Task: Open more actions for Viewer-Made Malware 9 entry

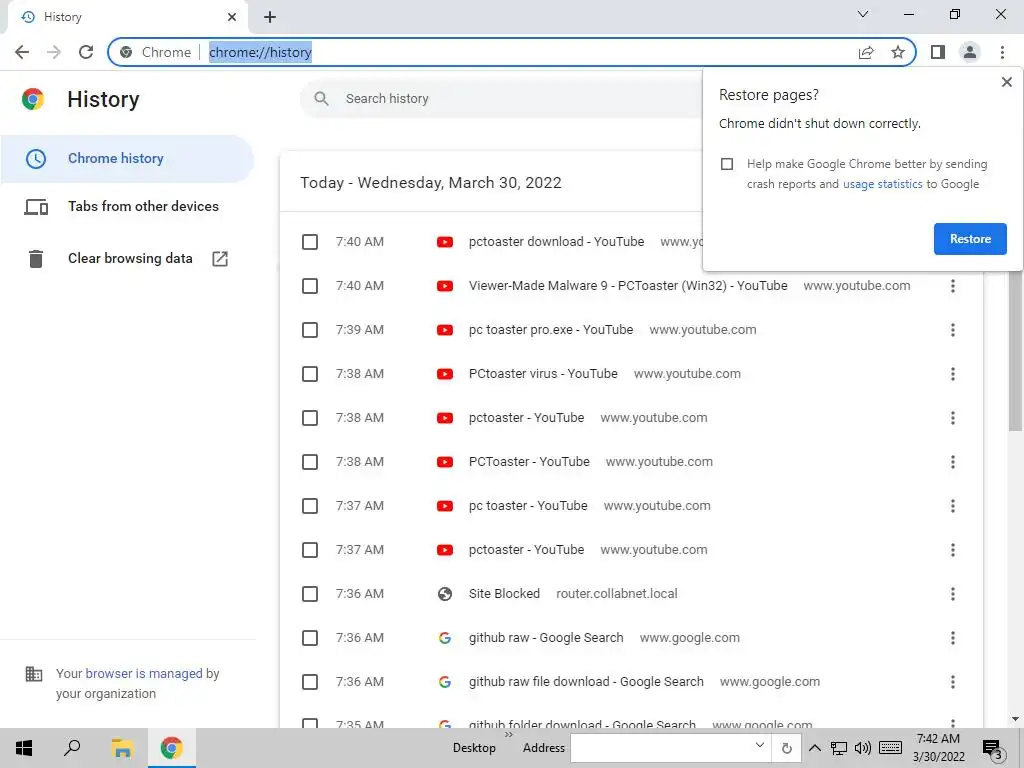Action: coord(953,286)
